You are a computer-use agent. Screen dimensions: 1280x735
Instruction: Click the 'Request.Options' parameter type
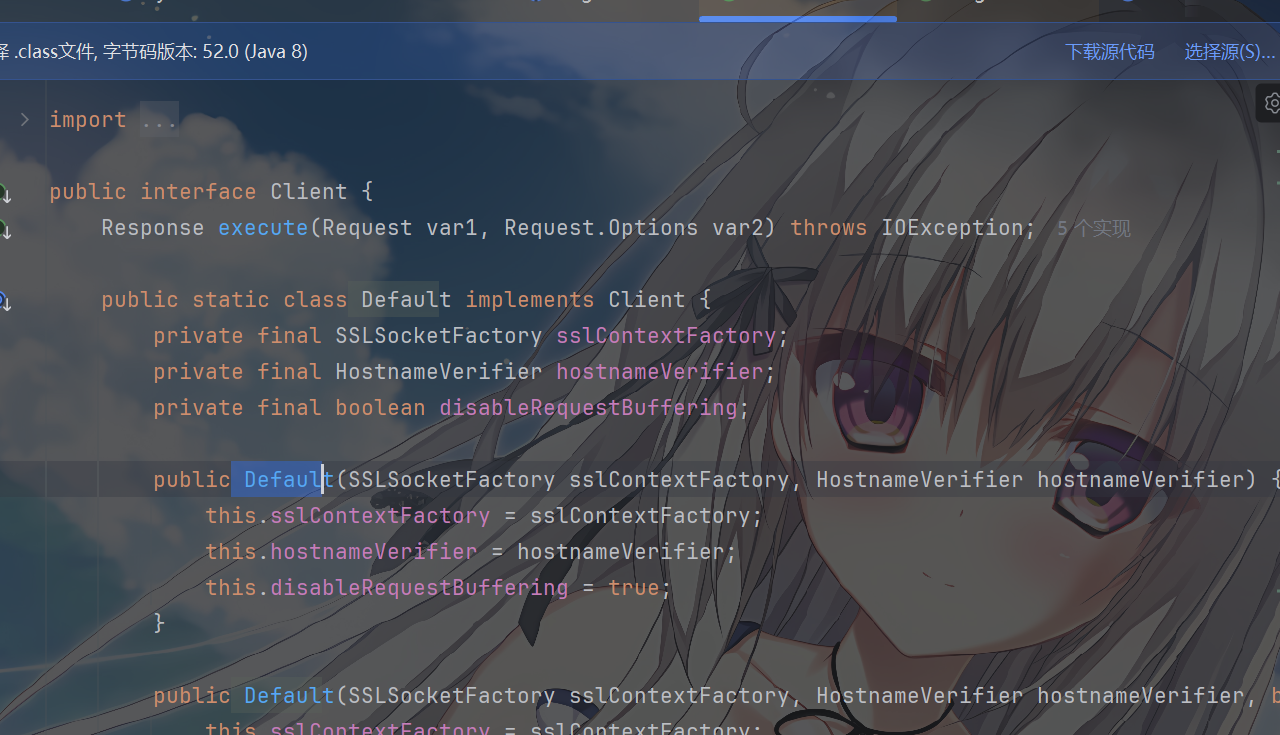tap(601, 228)
